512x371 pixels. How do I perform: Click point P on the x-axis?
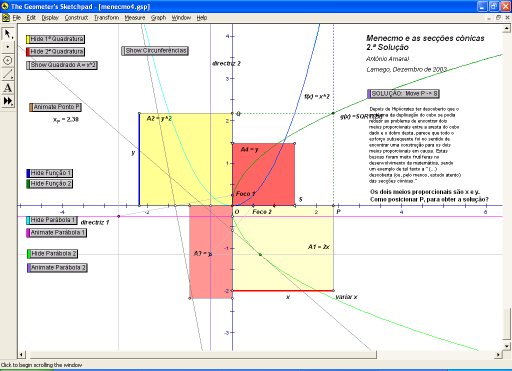tap(333, 206)
